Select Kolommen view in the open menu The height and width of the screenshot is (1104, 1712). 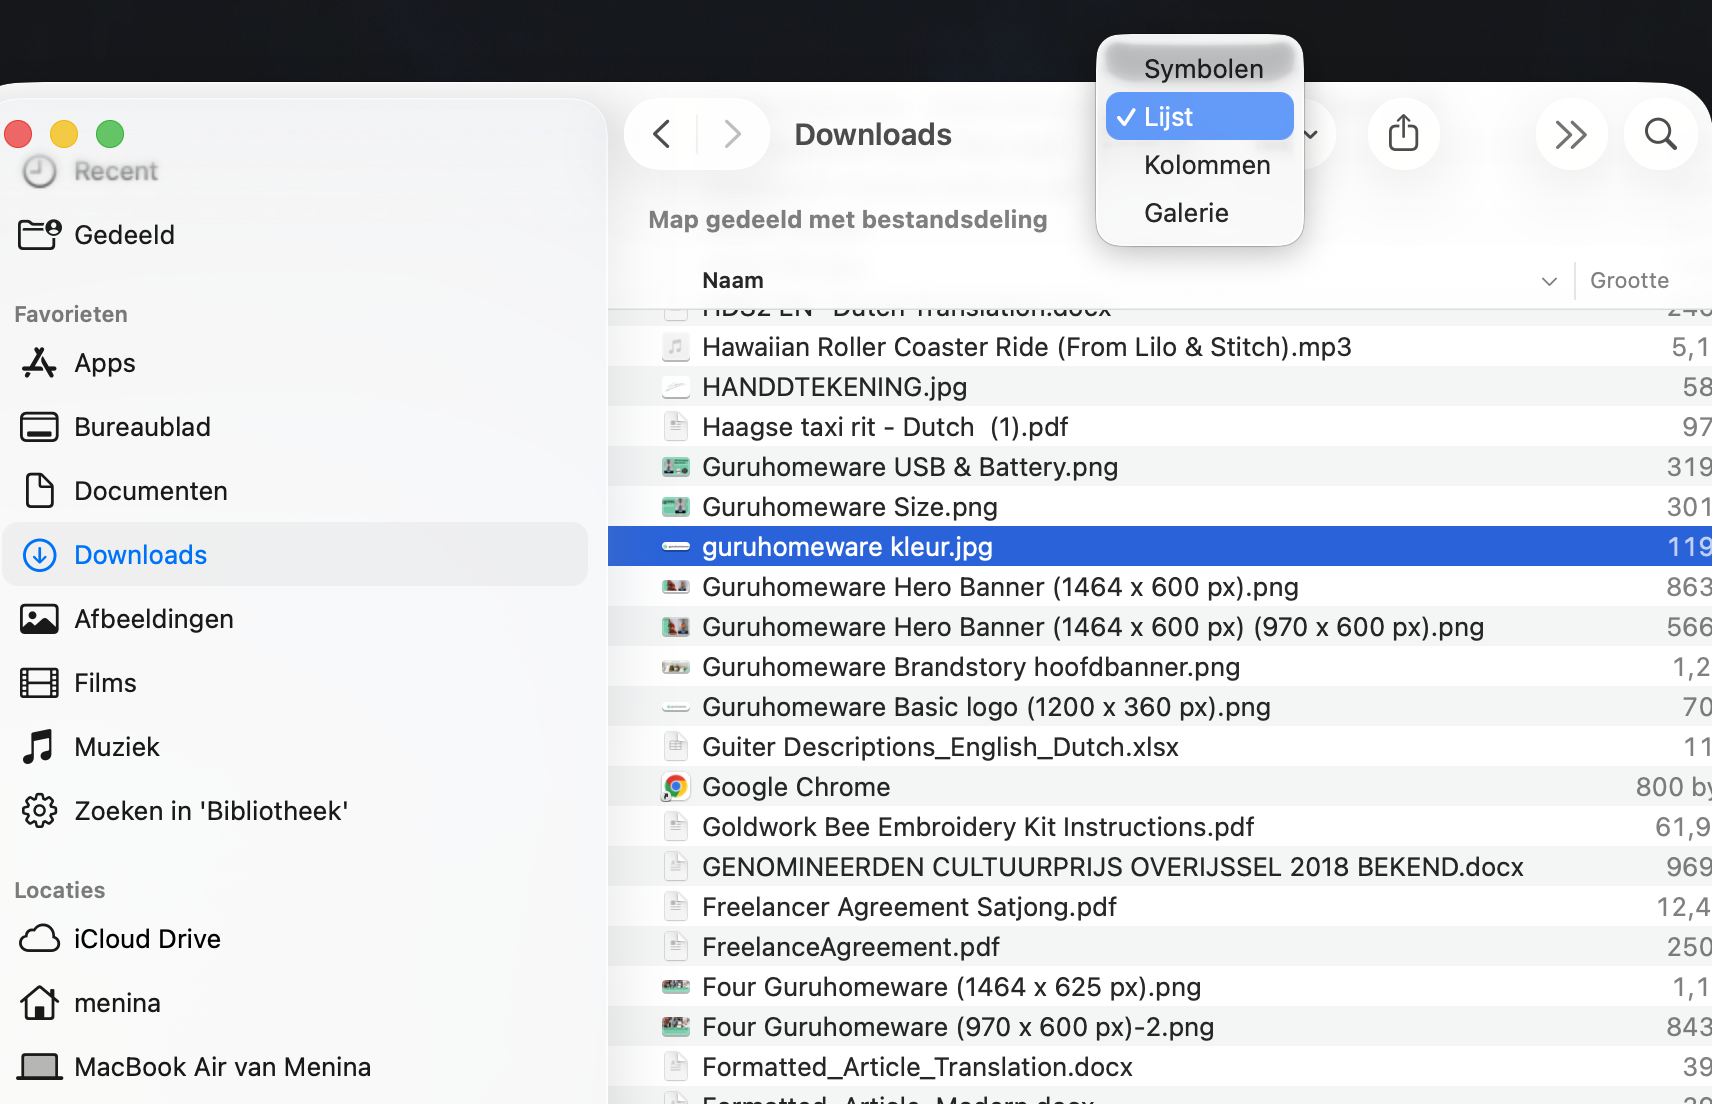coord(1206,164)
